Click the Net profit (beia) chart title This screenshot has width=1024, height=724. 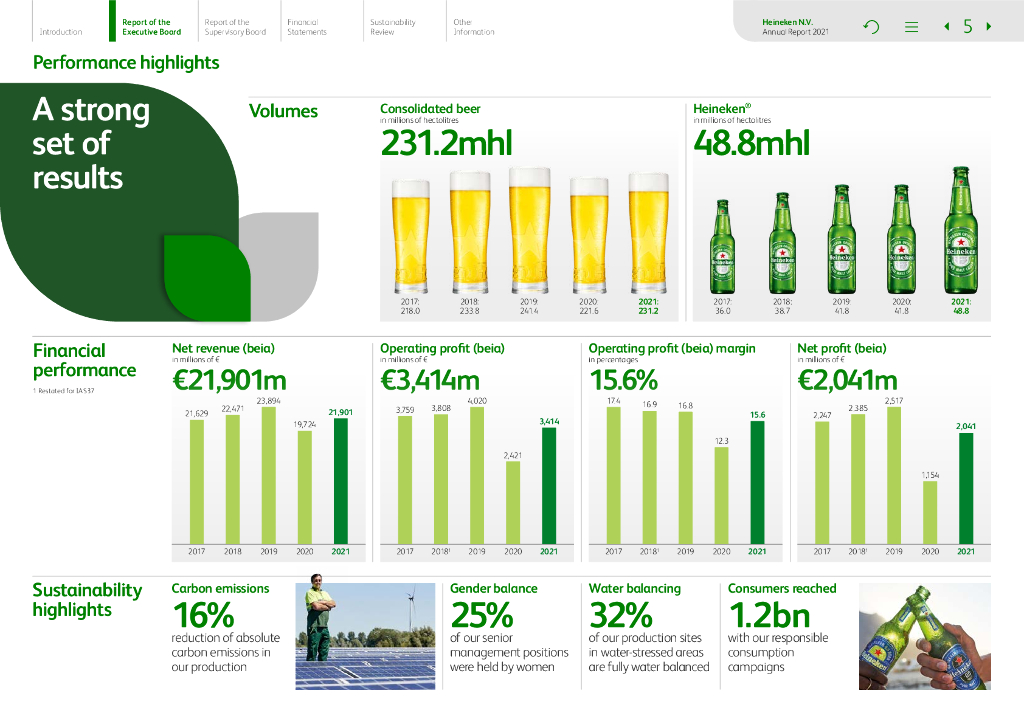(842, 349)
